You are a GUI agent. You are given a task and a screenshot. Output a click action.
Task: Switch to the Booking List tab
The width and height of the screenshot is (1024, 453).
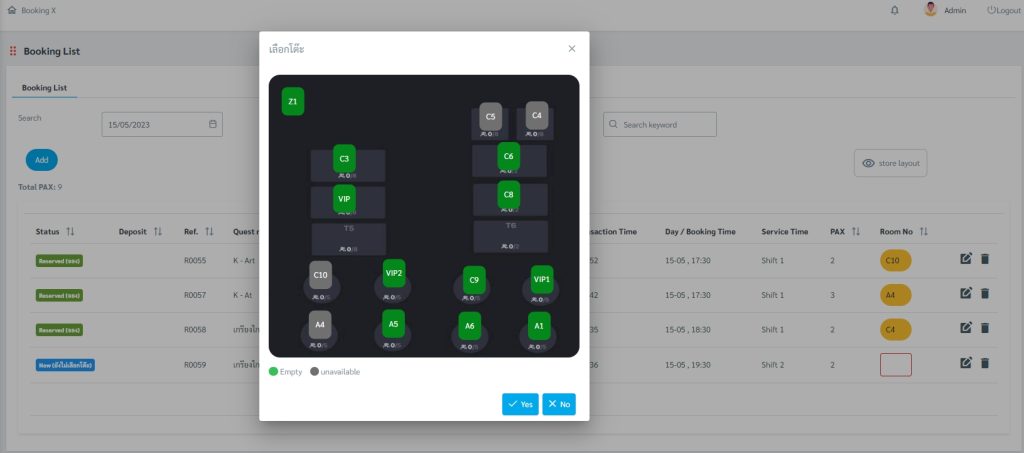click(x=44, y=87)
